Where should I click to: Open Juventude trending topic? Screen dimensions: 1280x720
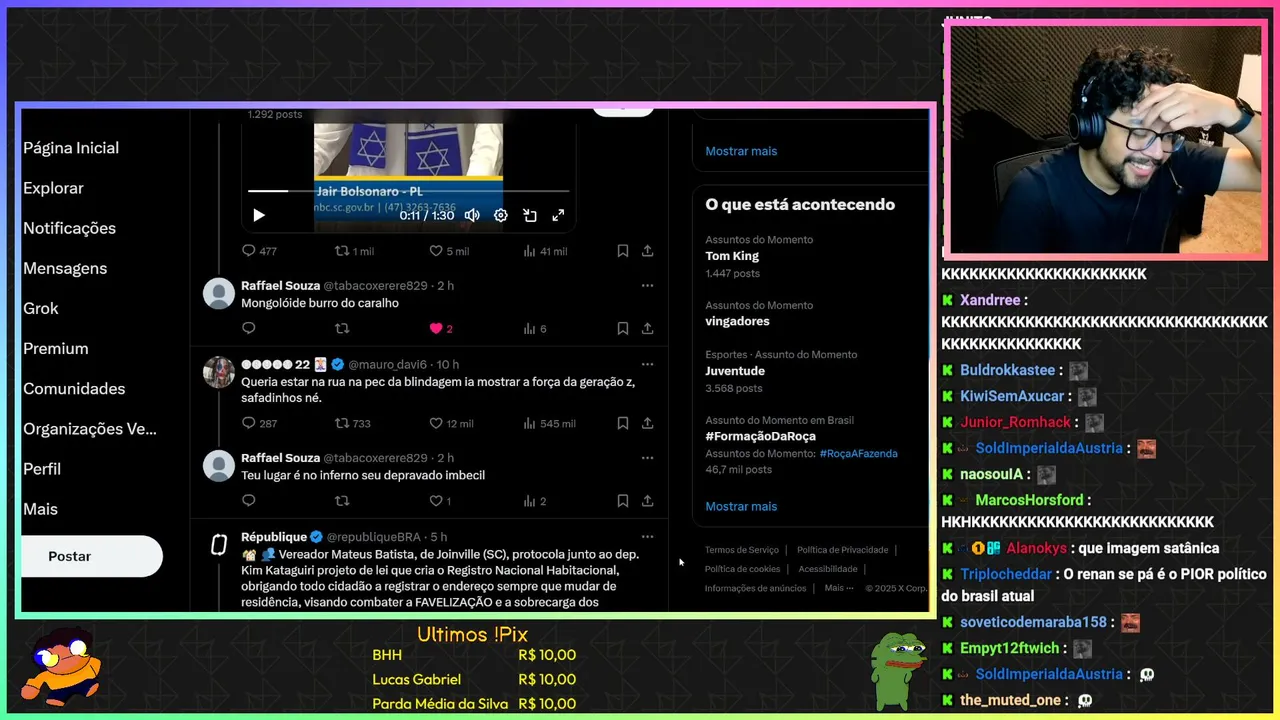pos(735,371)
